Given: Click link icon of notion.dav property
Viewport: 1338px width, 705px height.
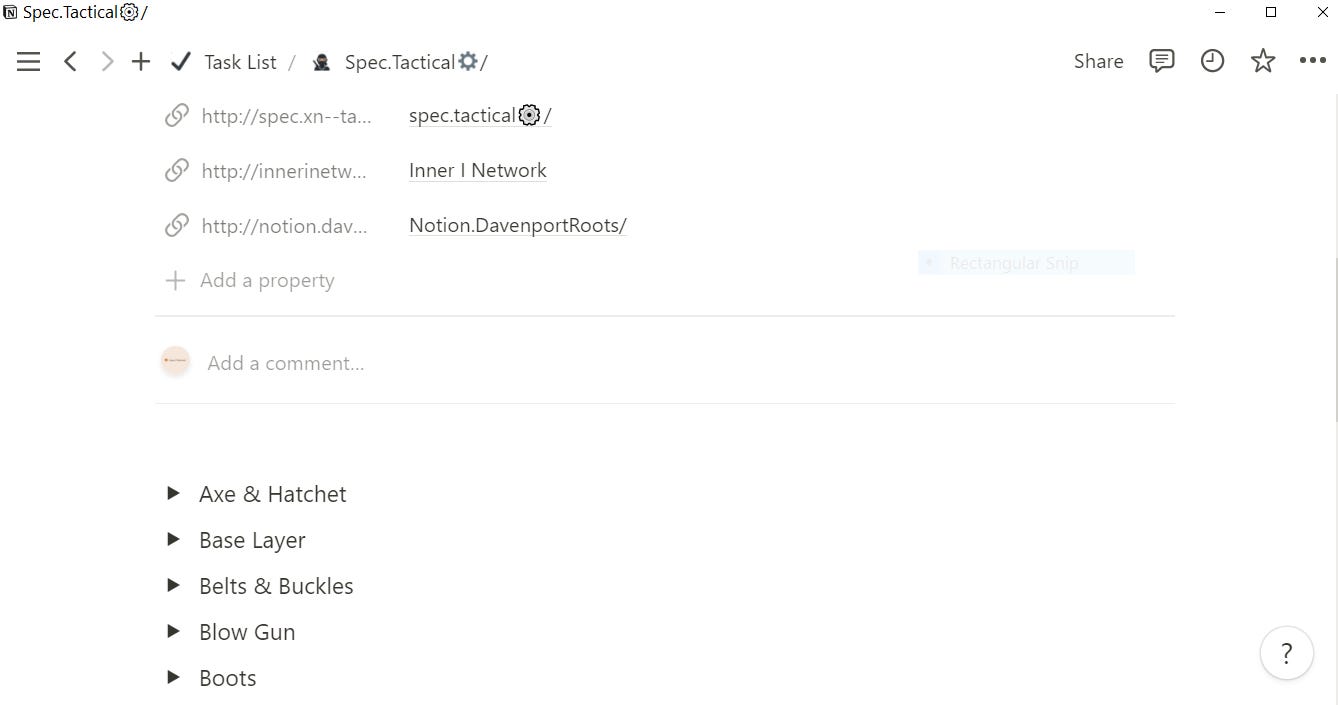Looking at the screenshot, I should (176, 226).
